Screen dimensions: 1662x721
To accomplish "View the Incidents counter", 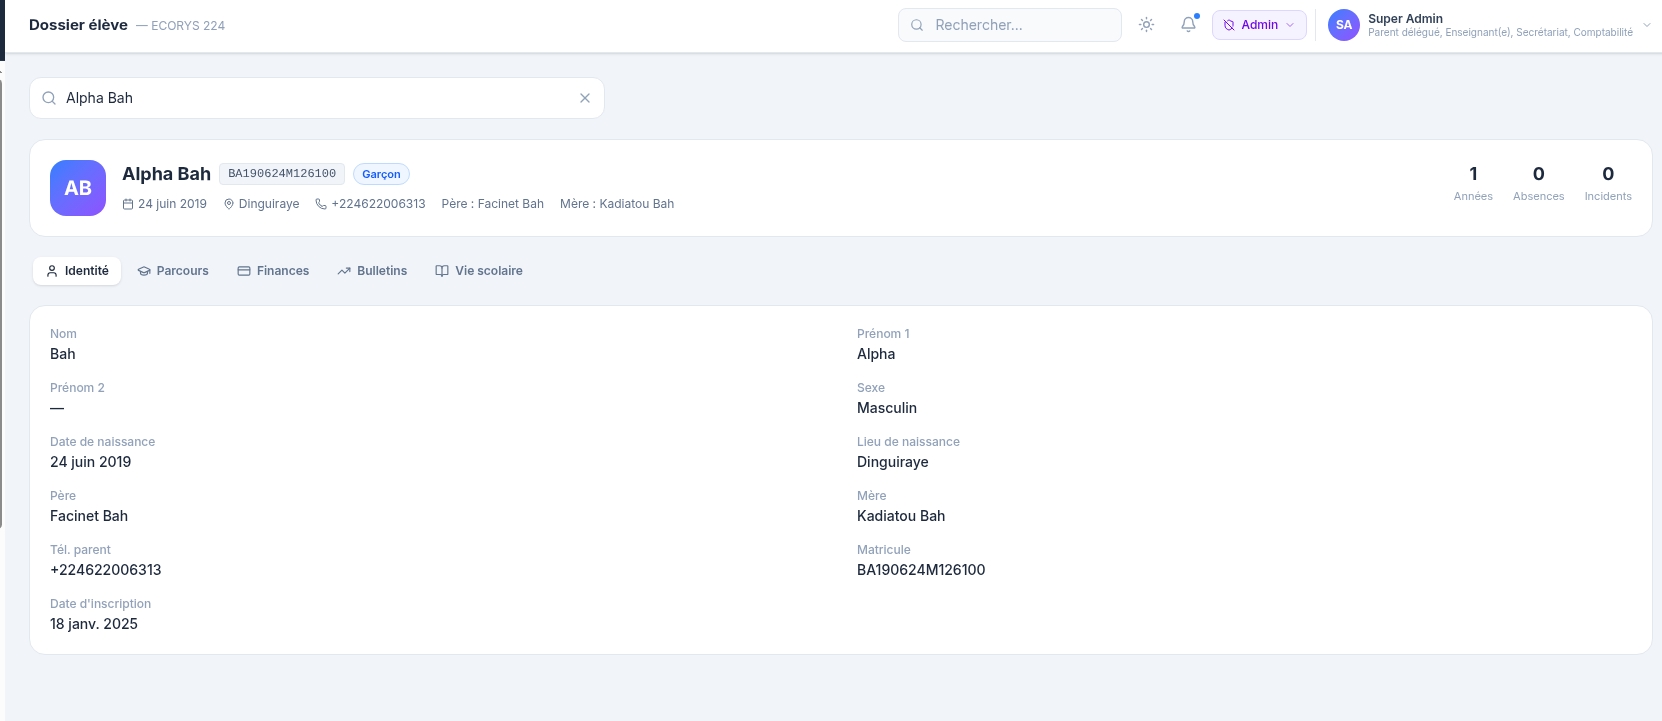I will coord(1608,183).
